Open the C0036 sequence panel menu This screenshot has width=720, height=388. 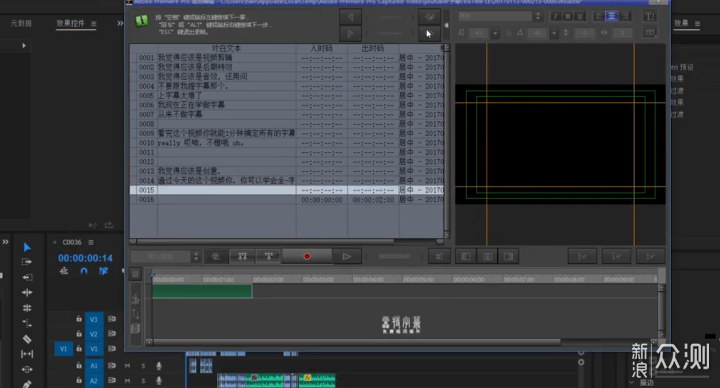click(x=91, y=242)
